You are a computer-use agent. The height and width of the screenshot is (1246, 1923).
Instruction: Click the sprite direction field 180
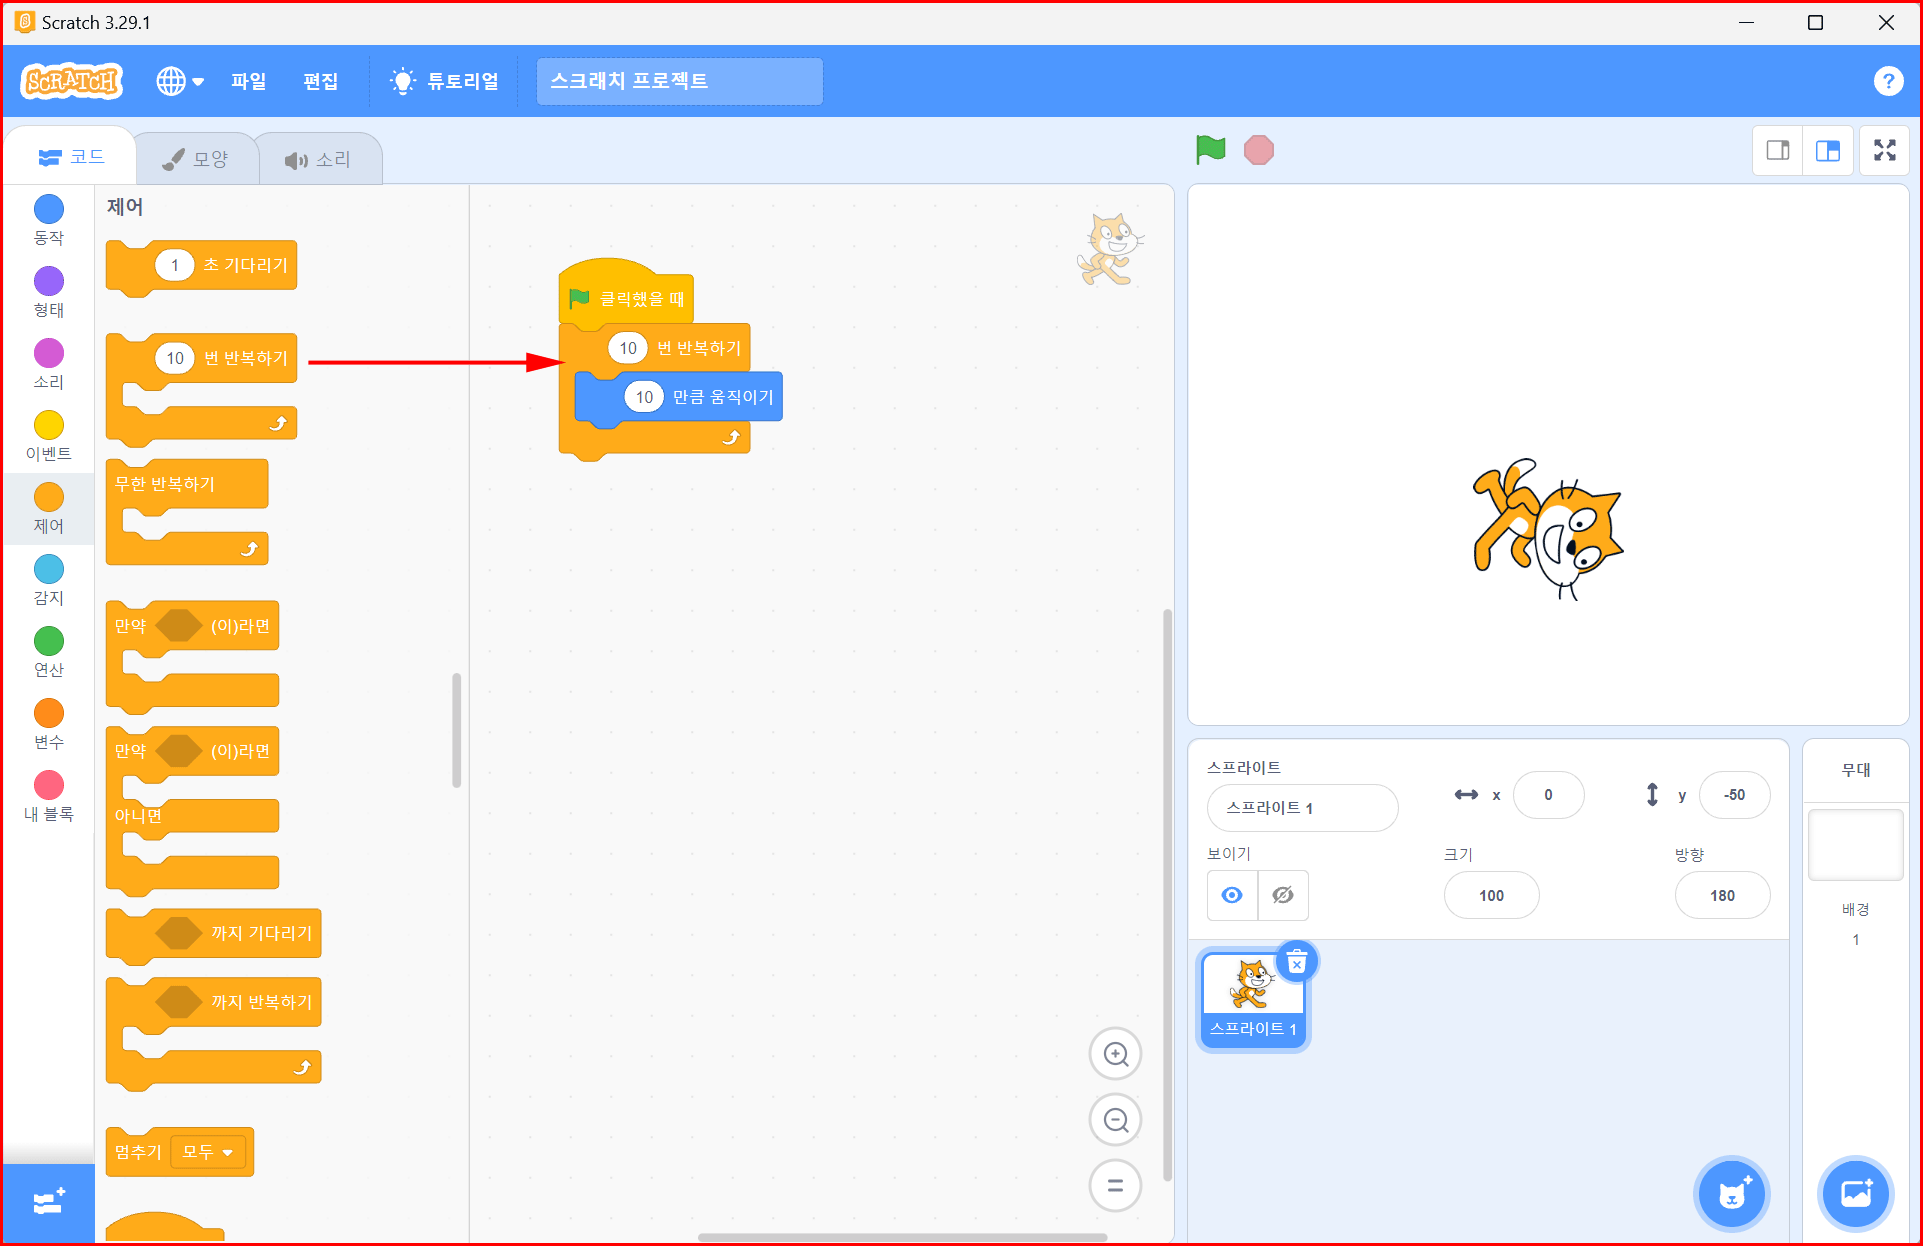[x=1721, y=895]
